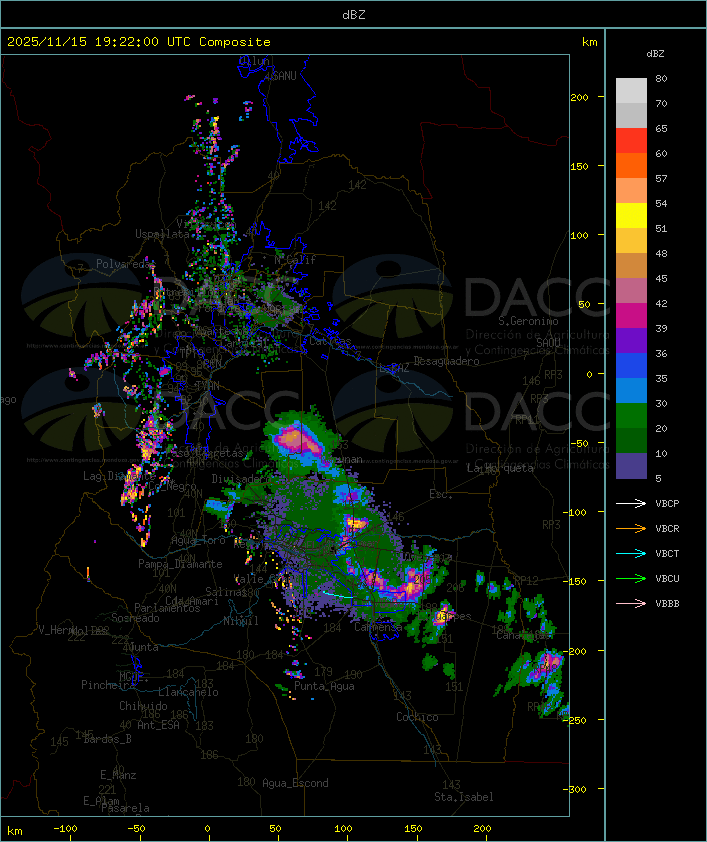
Task: Pick the magenta swatch between 42 and 39
Action: [631, 315]
